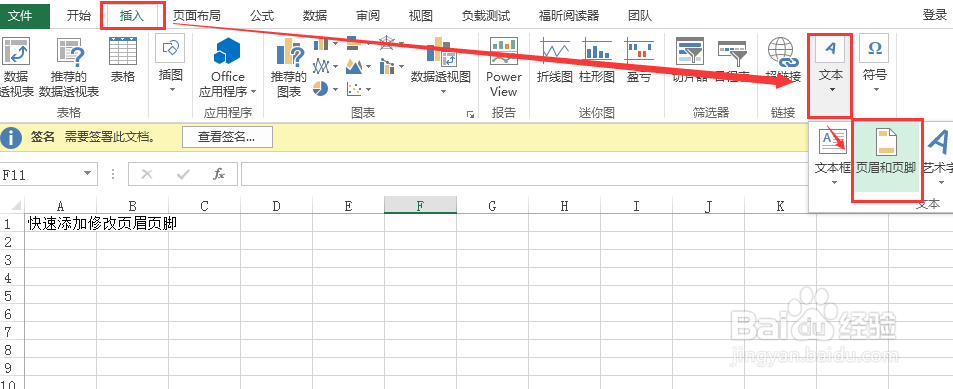The image size is (953, 389).
Task: Insert 艺术字 WordArt
Action: pos(938,157)
